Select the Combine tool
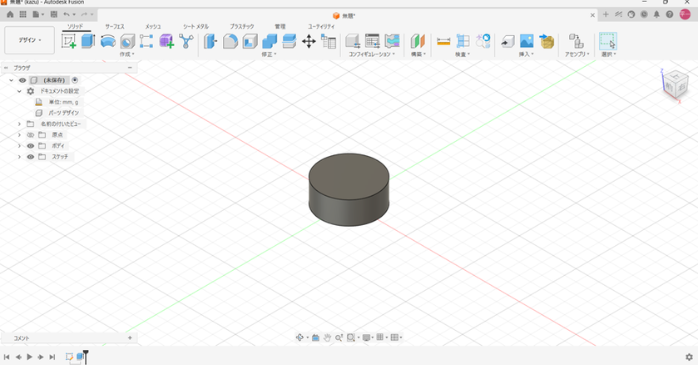 click(269, 41)
